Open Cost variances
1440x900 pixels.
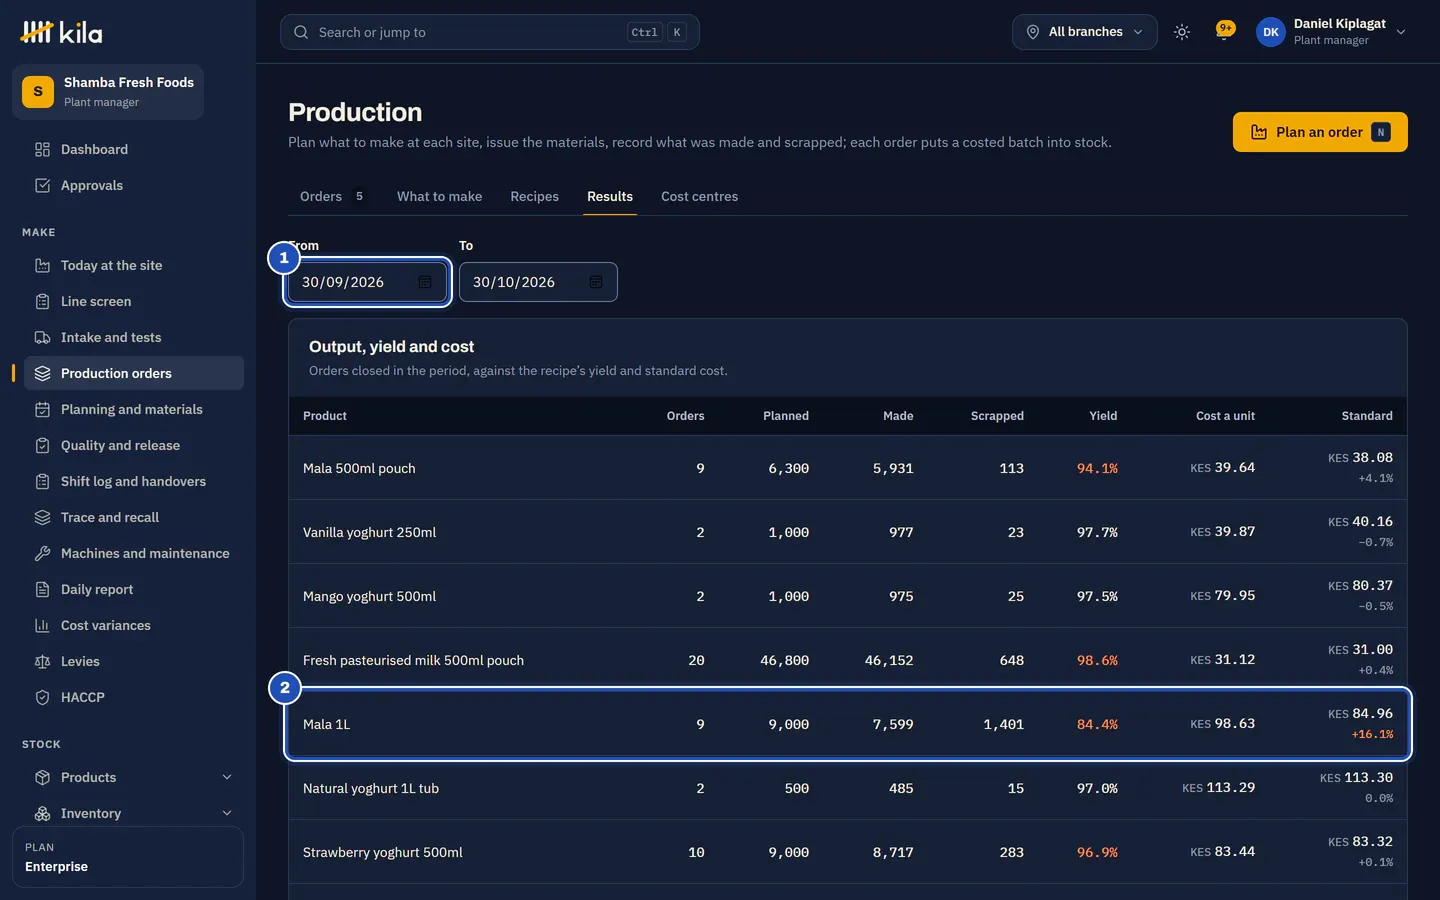[x=134, y=625]
